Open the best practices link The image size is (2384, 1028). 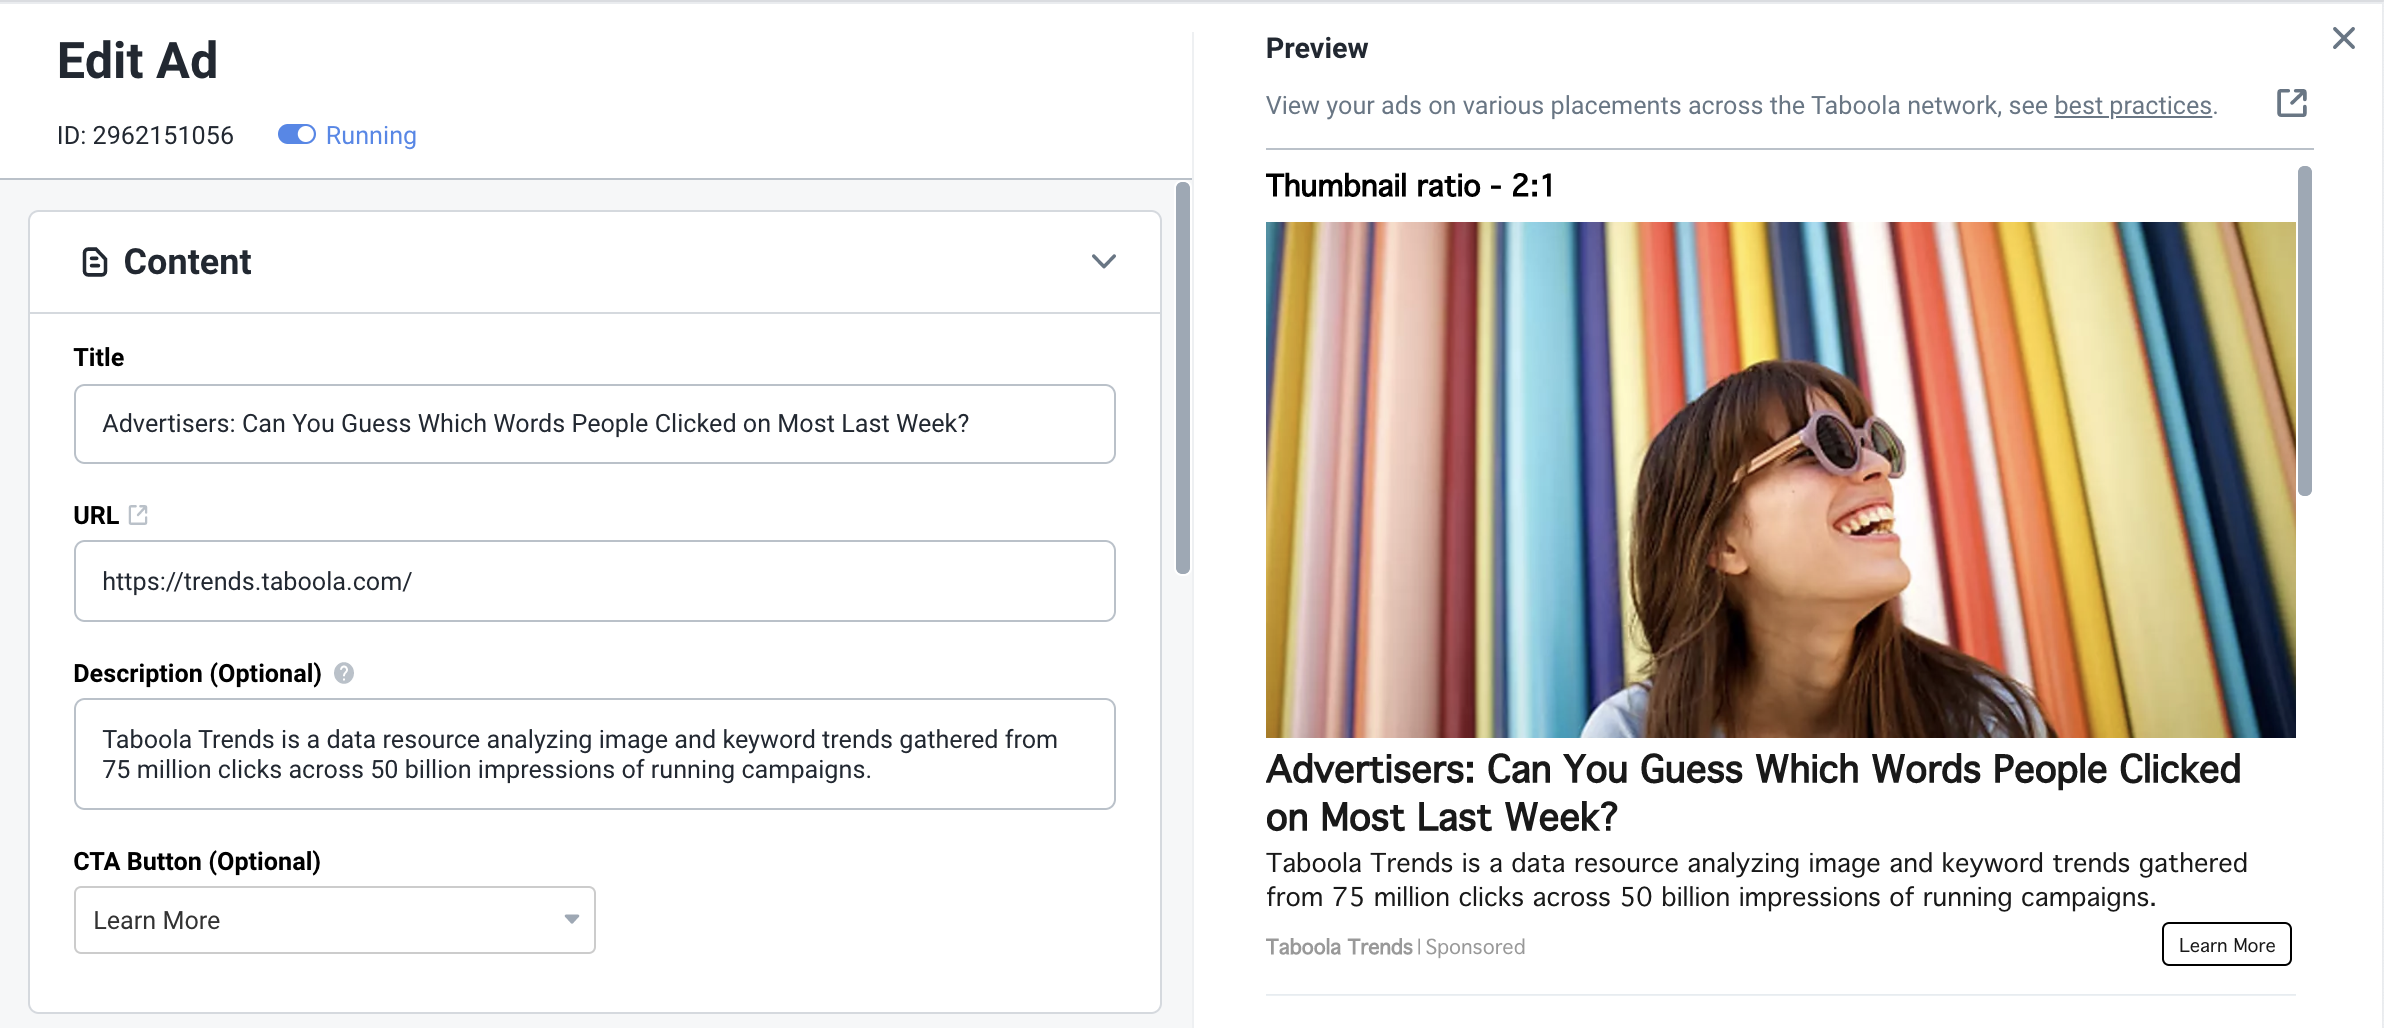click(x=2132, y=106)
